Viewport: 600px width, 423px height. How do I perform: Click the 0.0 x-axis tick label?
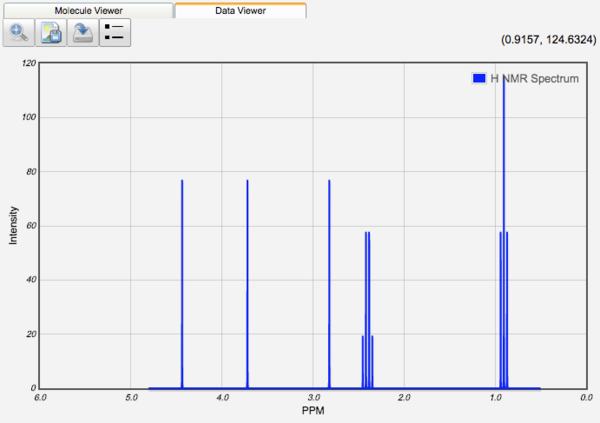[586, 398]
